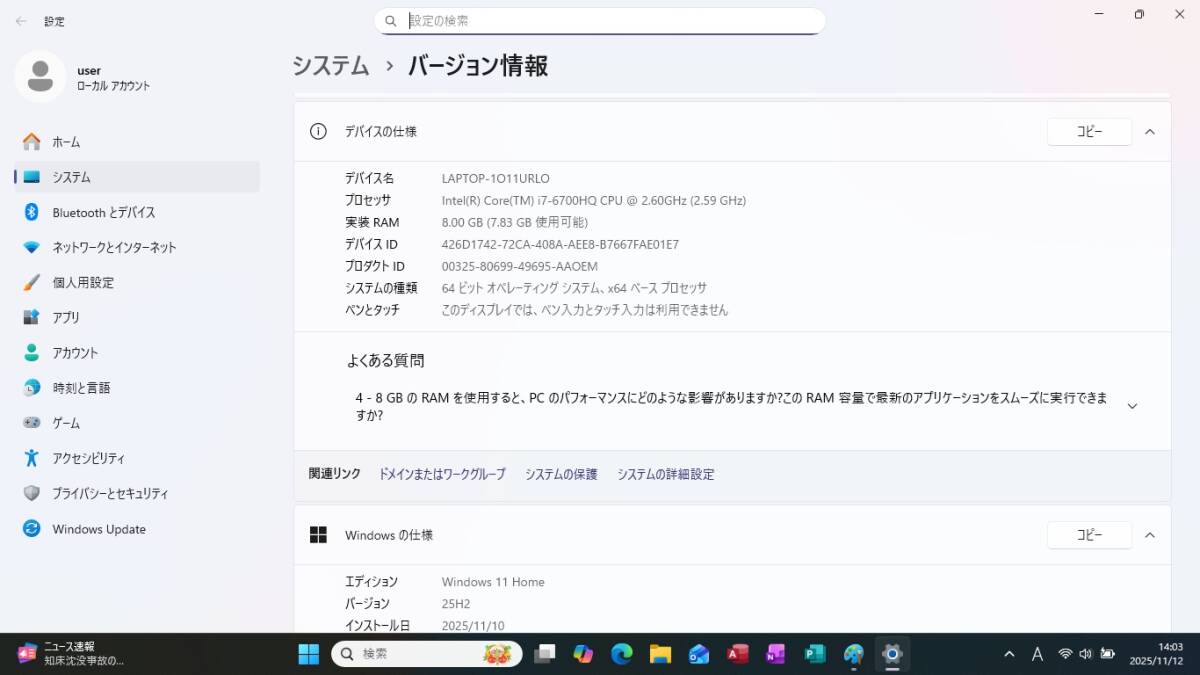
Task: Click the Wi-Fi network tray icon
Action: (1065, 654)
